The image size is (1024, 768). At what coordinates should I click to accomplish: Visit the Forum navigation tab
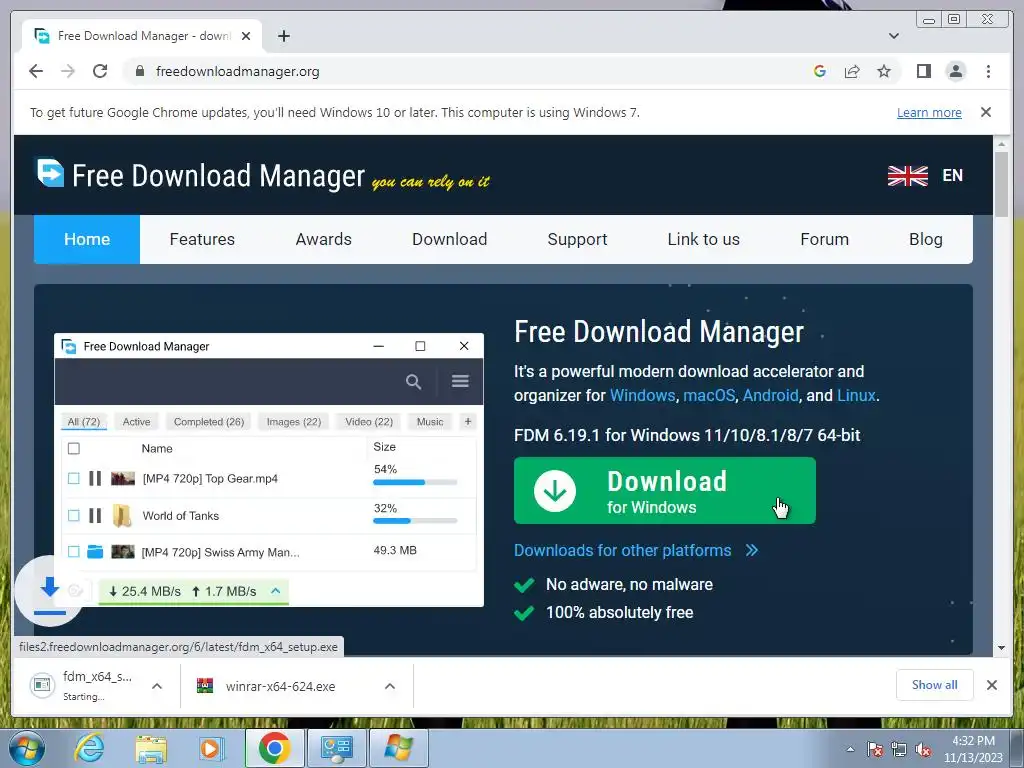point(824,239)
